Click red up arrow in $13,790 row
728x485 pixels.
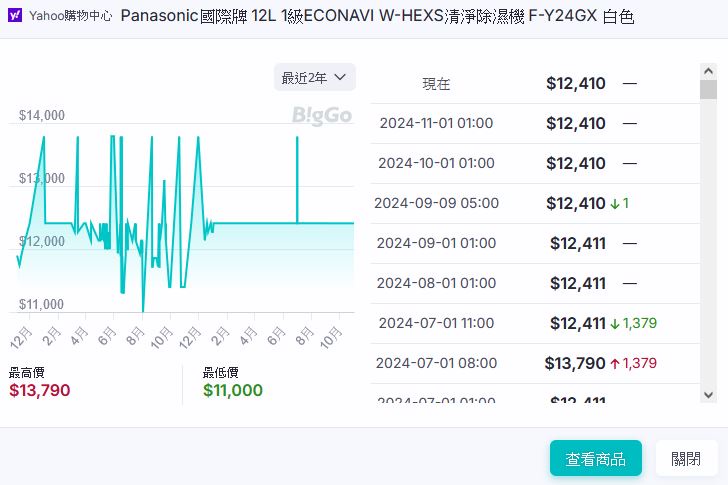pos(615,364)
